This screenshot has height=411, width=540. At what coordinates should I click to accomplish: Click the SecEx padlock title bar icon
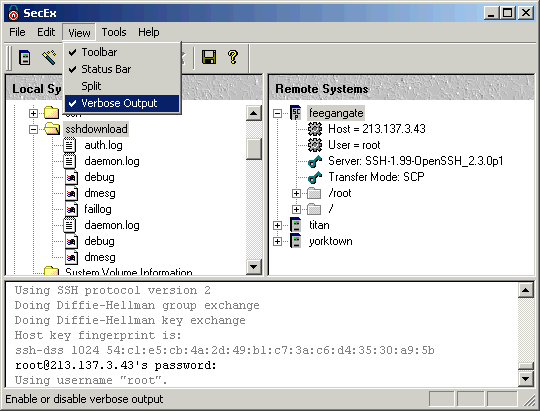click(x=13, y=13)
